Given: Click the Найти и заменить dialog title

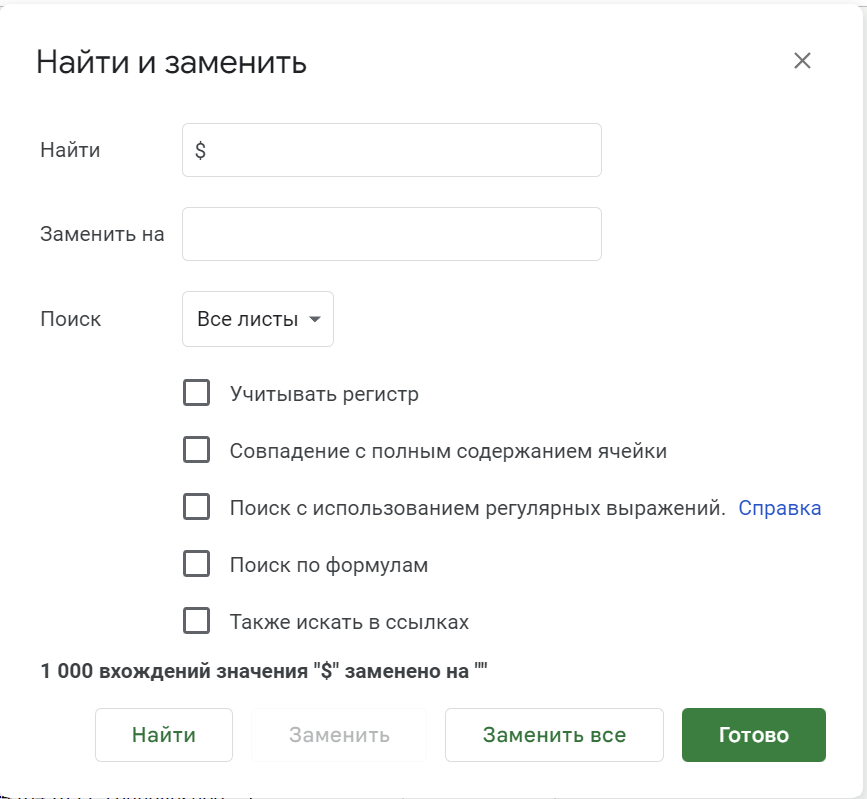Looking at the screenshot, I should [x=171, y=62].
